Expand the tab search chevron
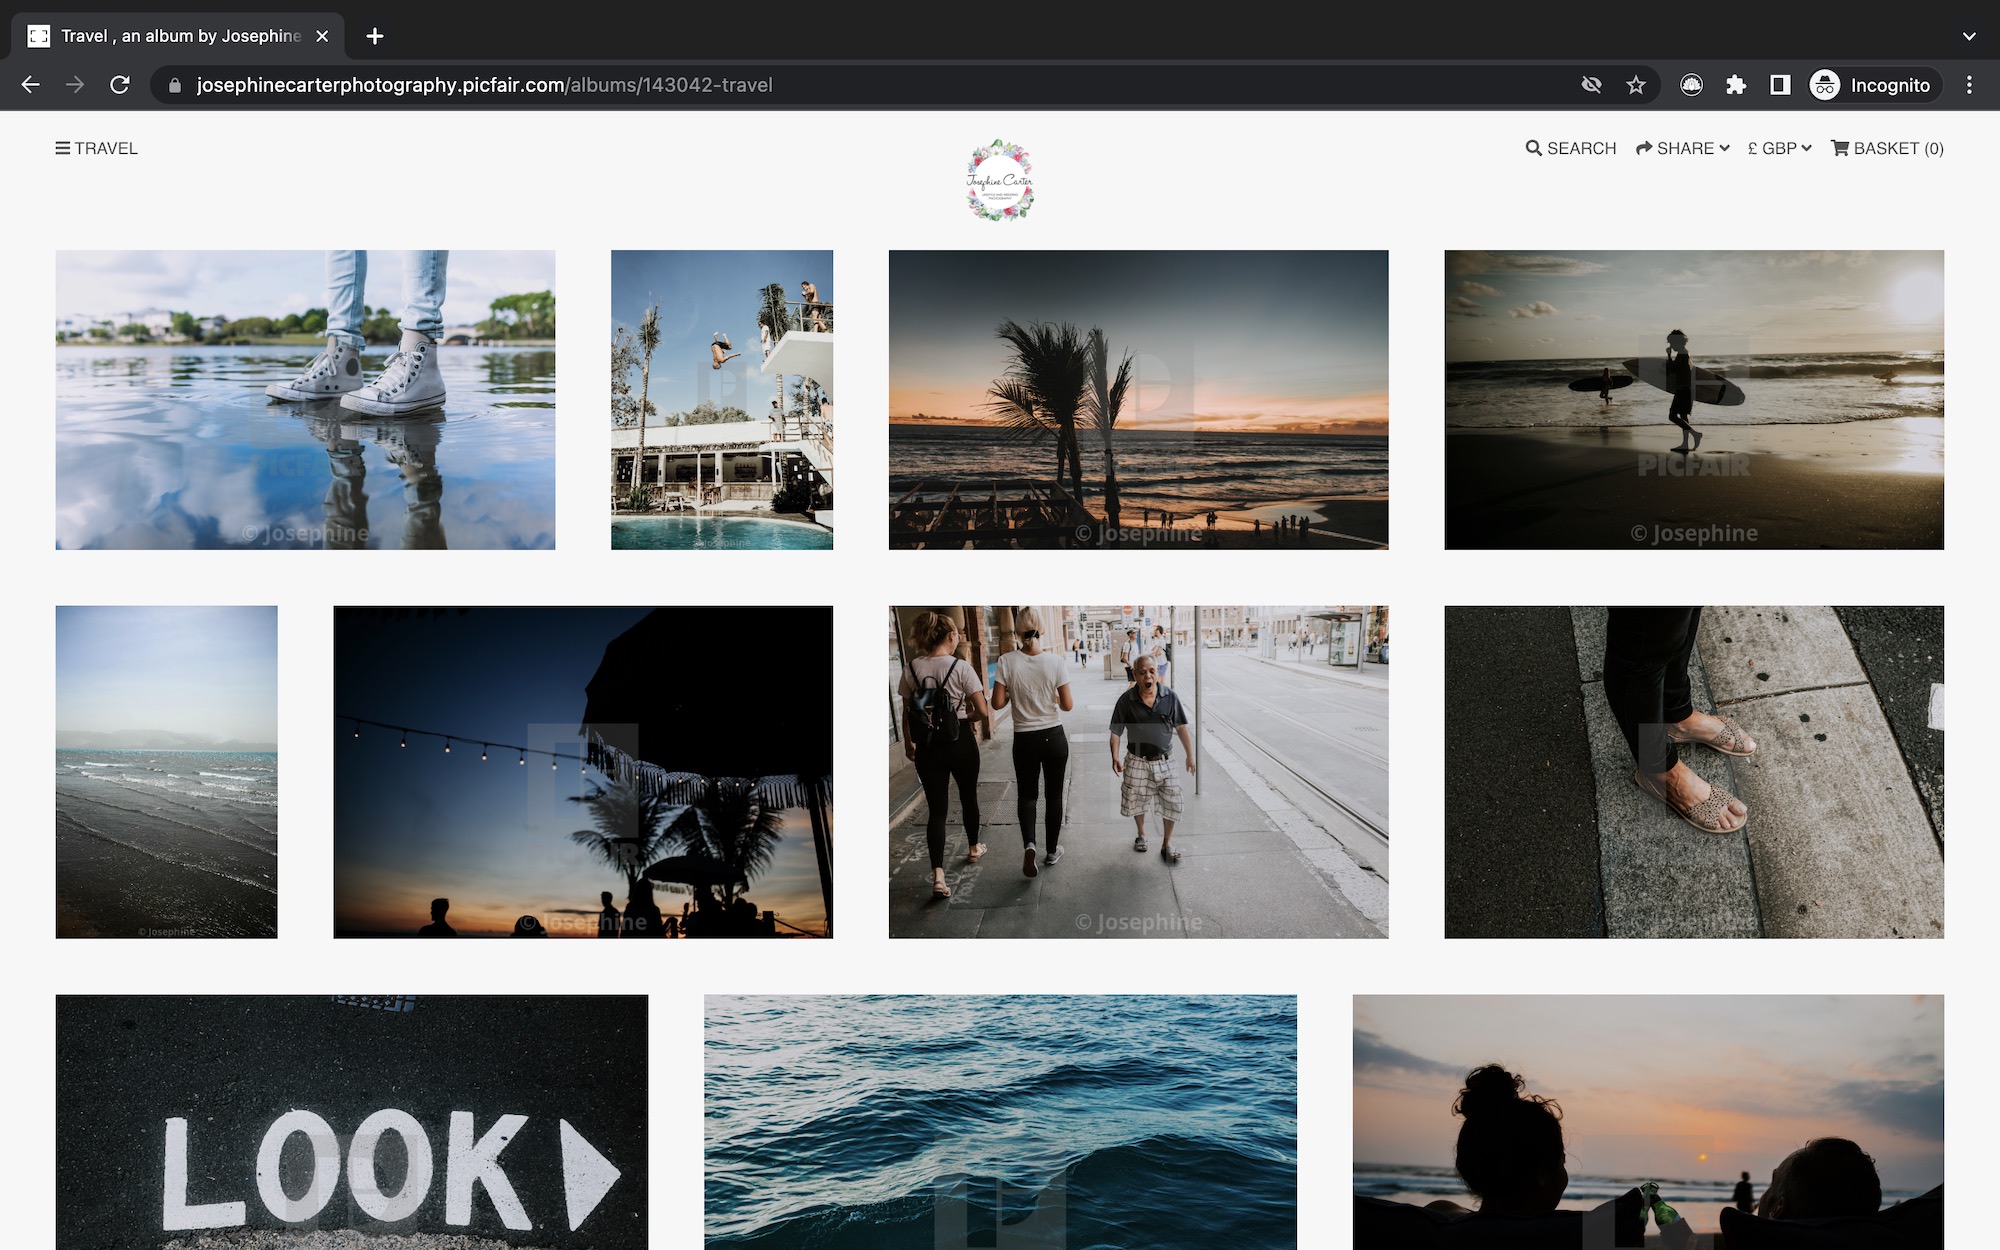 (1969, 36)
